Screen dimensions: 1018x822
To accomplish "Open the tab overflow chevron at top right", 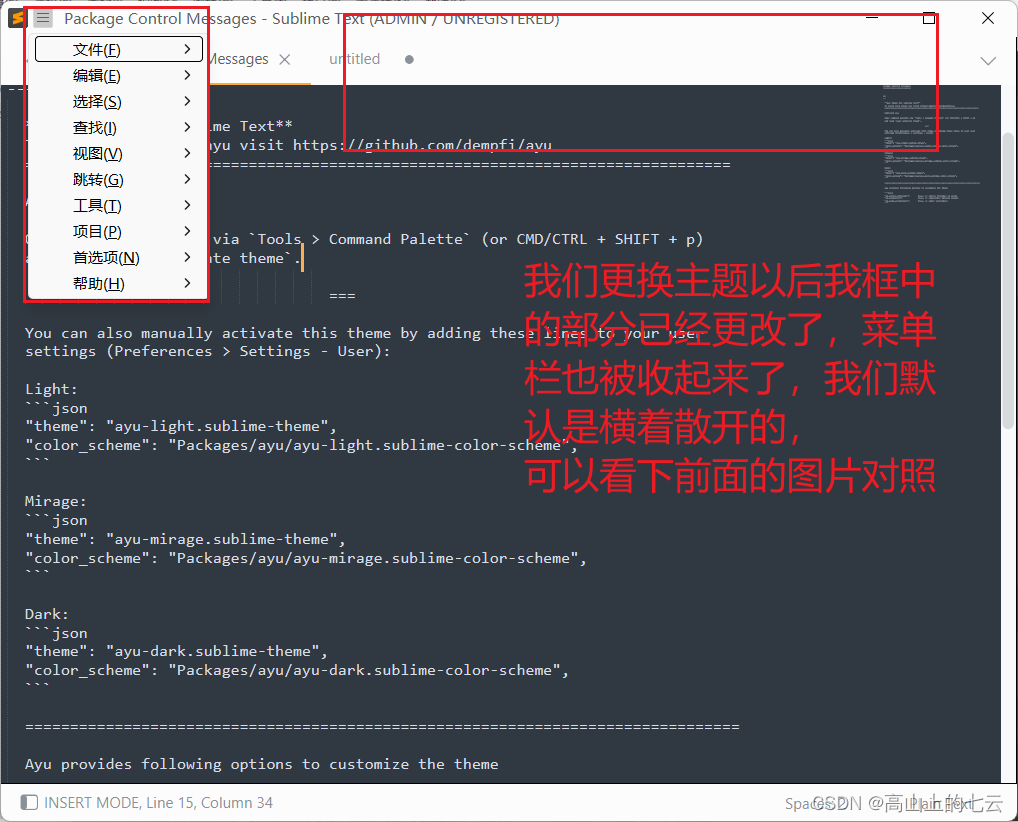I will coord(988,60).
